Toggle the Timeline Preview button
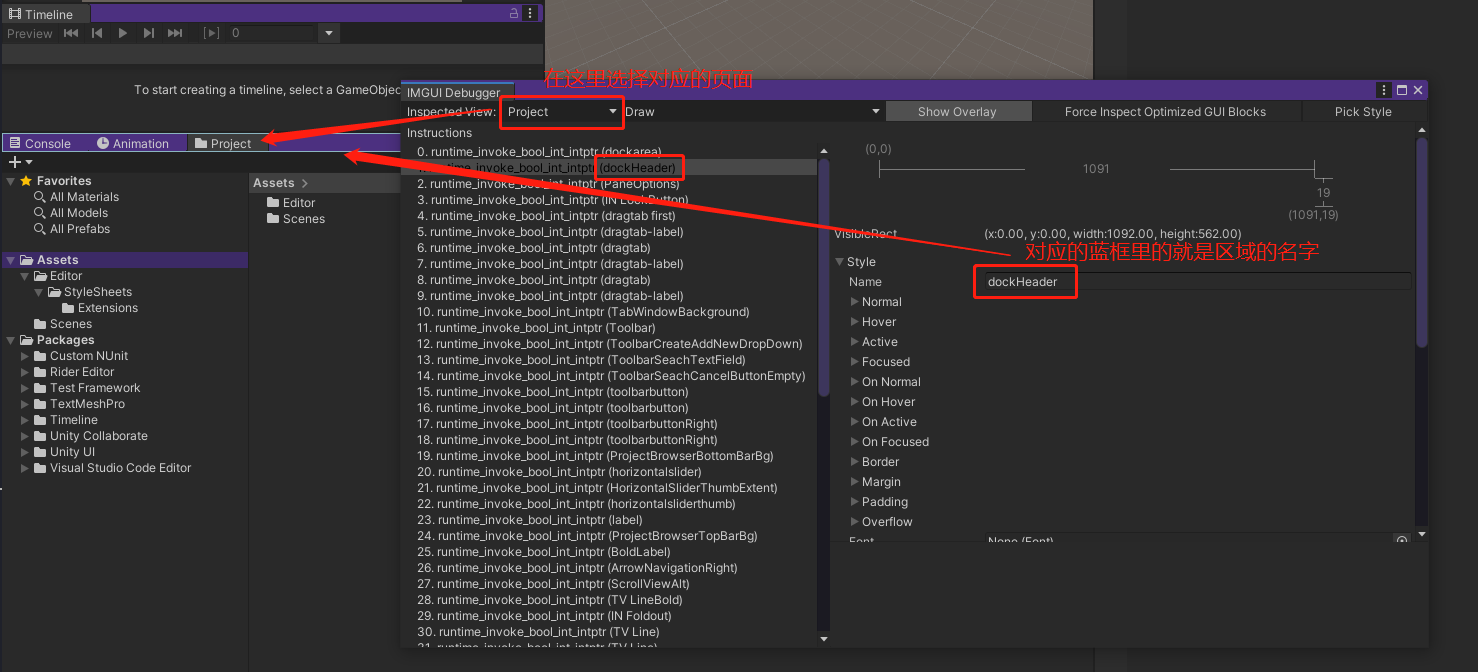1478x672 pixels. point(30,34)
